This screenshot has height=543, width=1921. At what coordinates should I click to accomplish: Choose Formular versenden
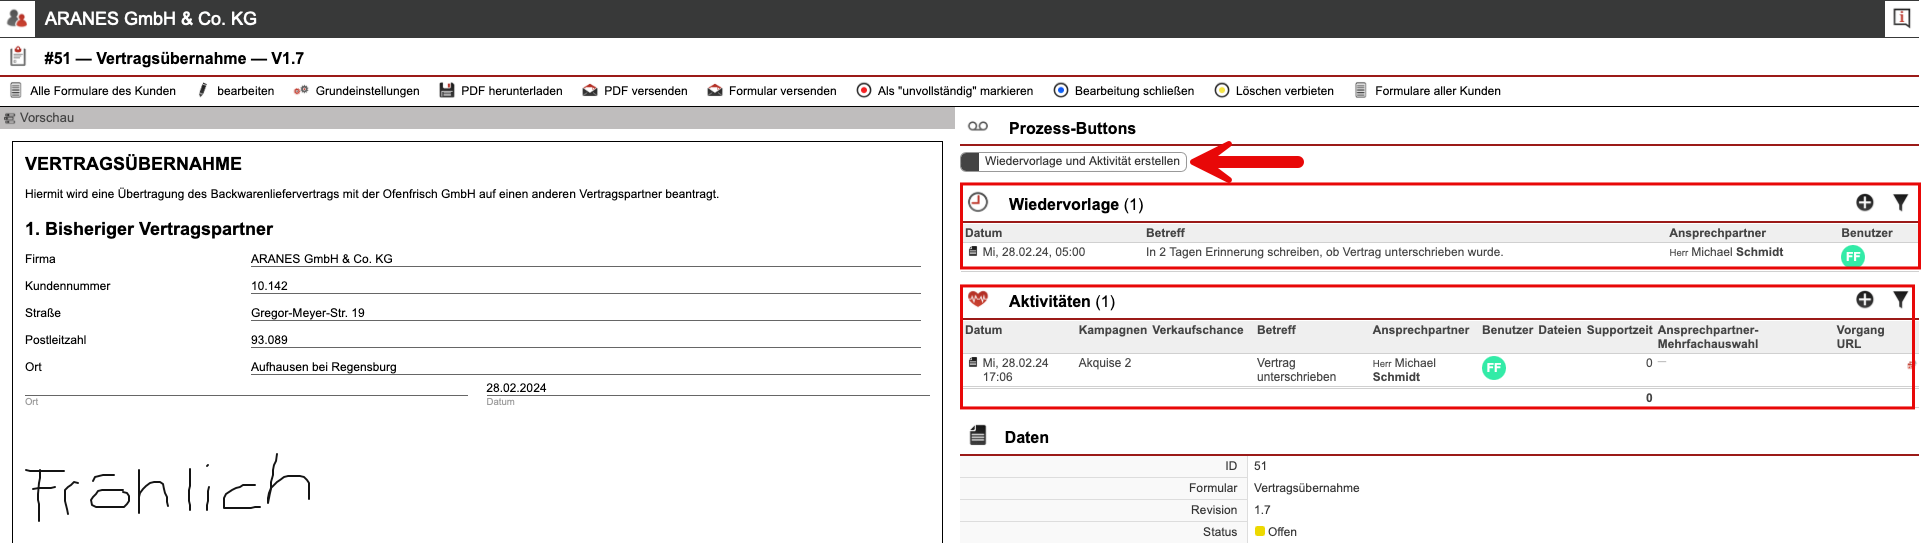(x=772, y=90)
